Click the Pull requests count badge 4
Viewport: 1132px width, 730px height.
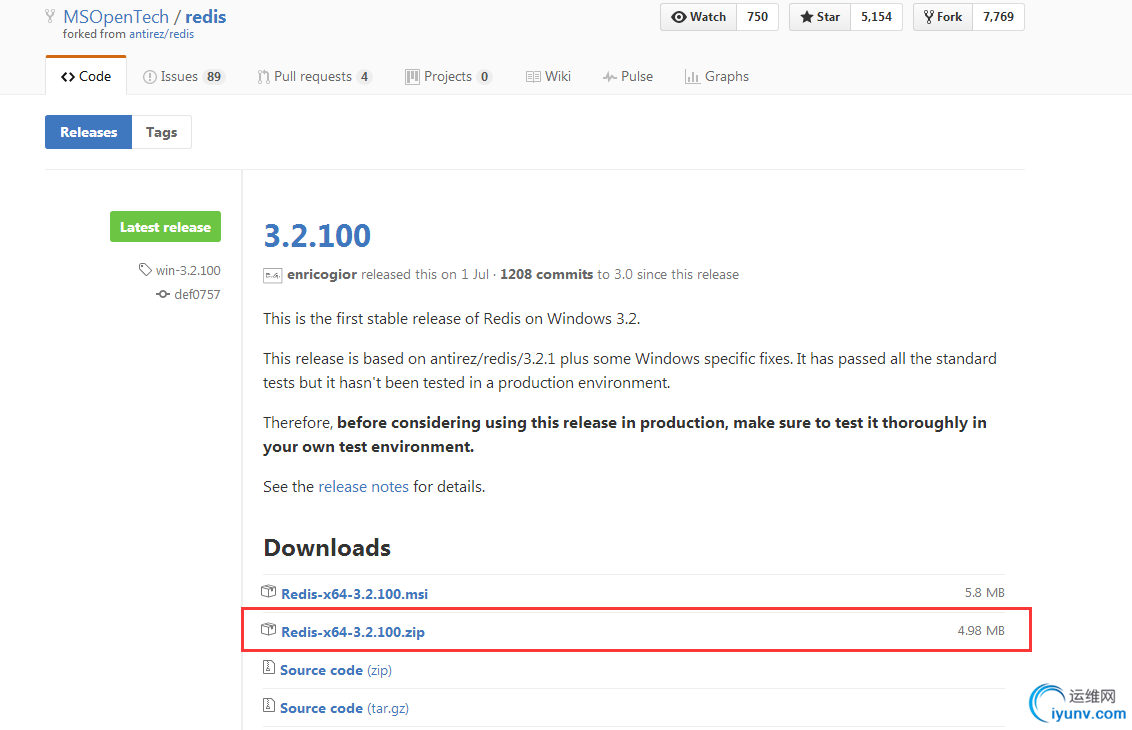365,77
